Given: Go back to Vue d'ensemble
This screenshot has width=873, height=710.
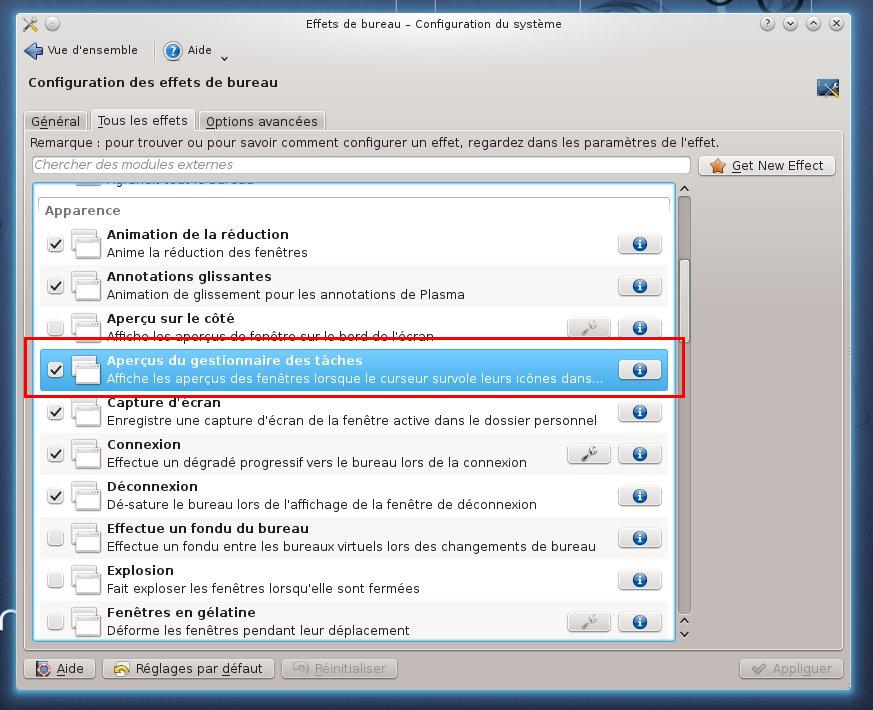Looking at the screenshot, I should pos(81,50).
